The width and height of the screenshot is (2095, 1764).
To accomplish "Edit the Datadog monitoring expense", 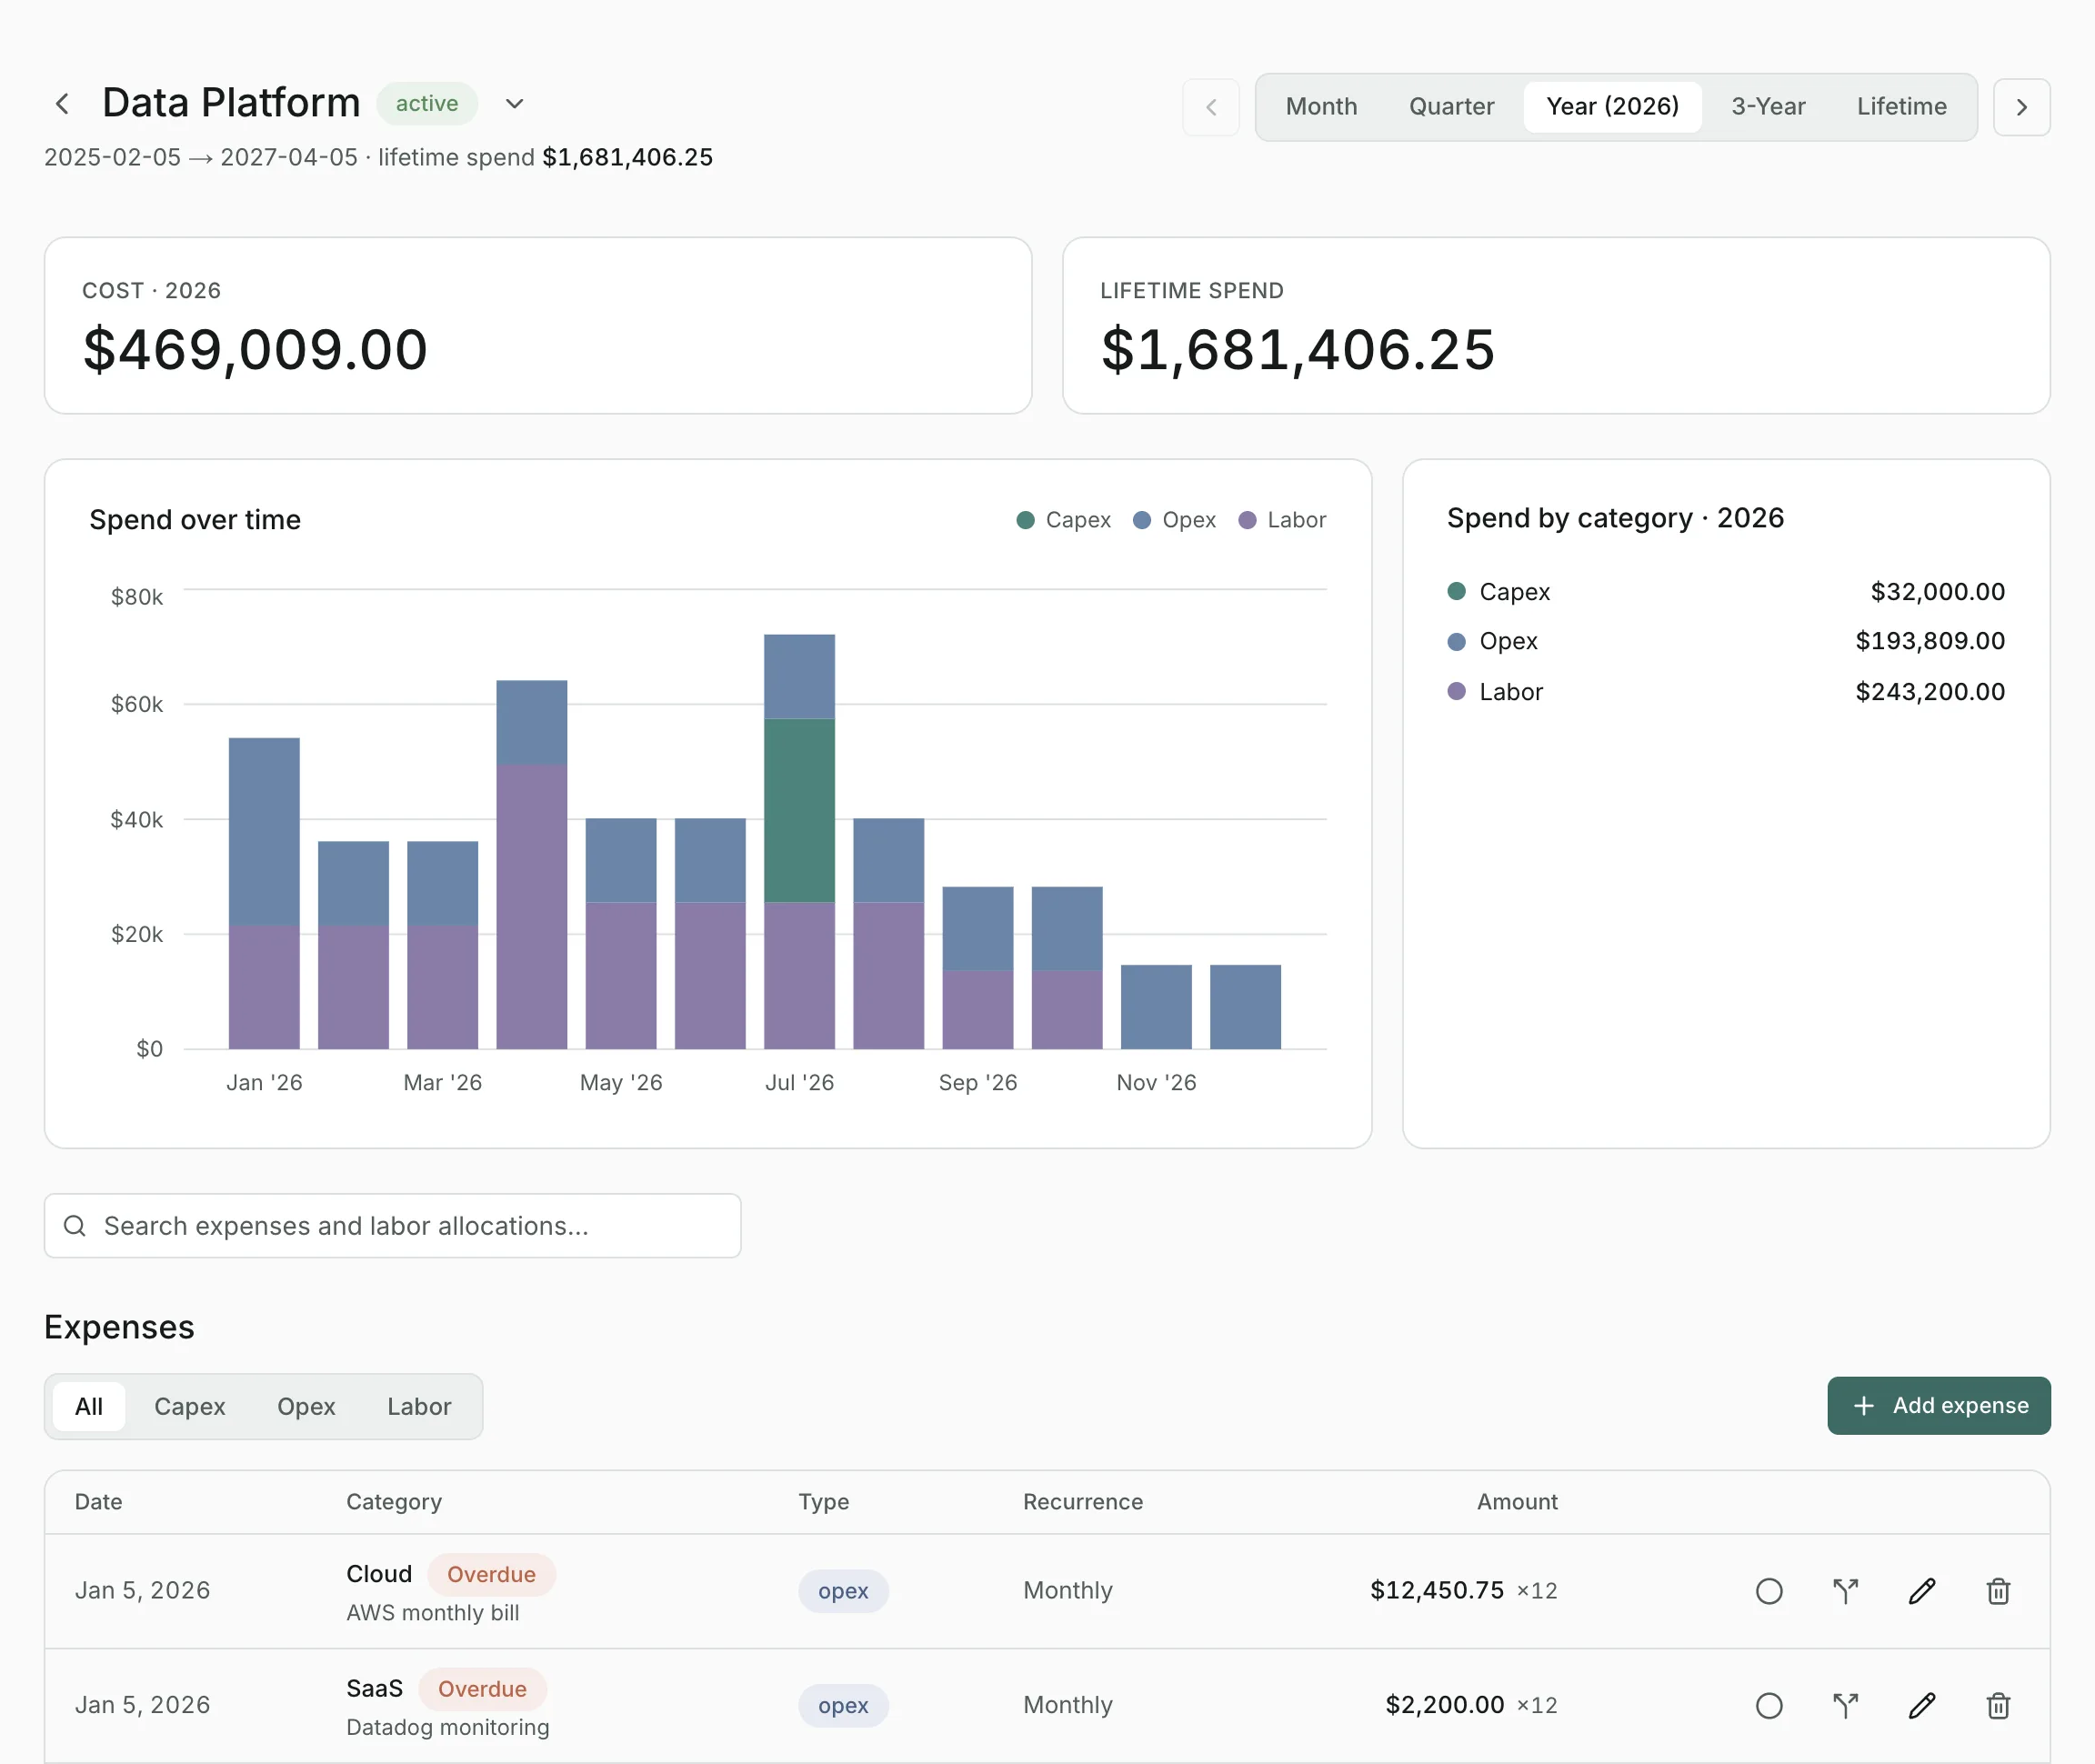I will click(1922, 1706).
